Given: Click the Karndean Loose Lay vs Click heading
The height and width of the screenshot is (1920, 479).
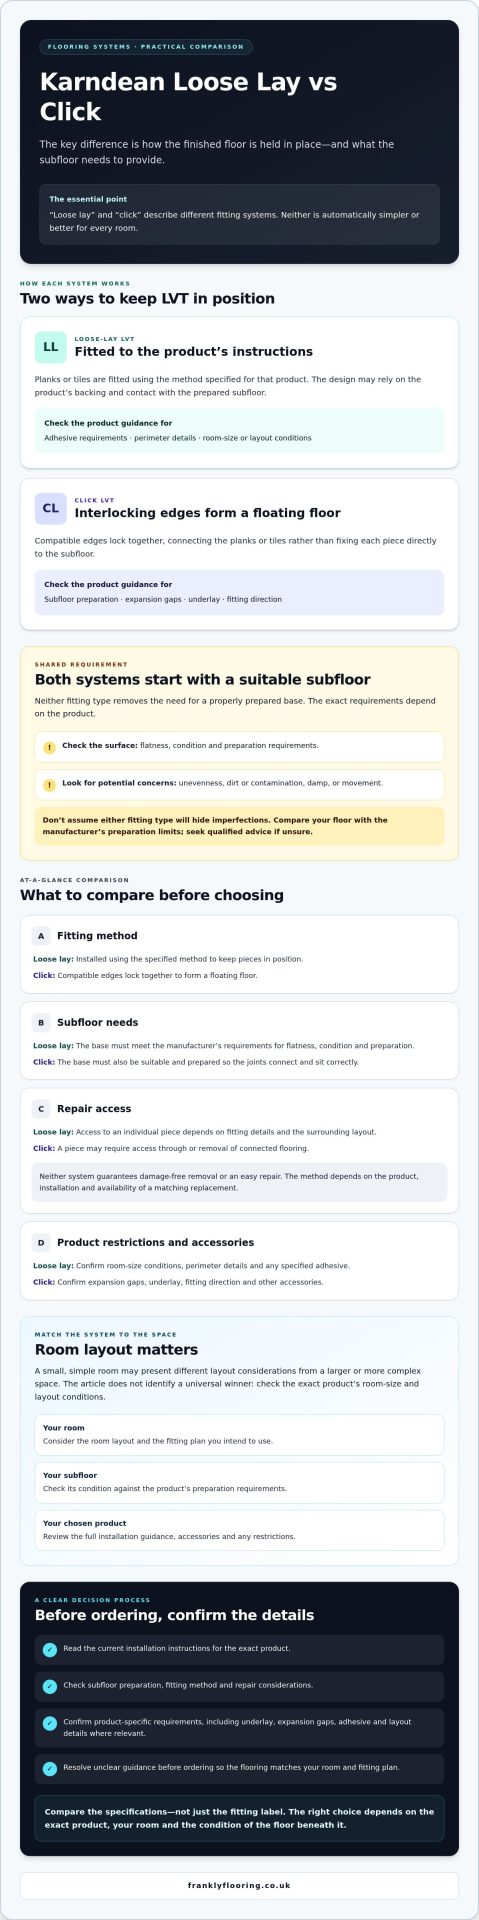Looking at the screenshot, I should pos(188,96).
